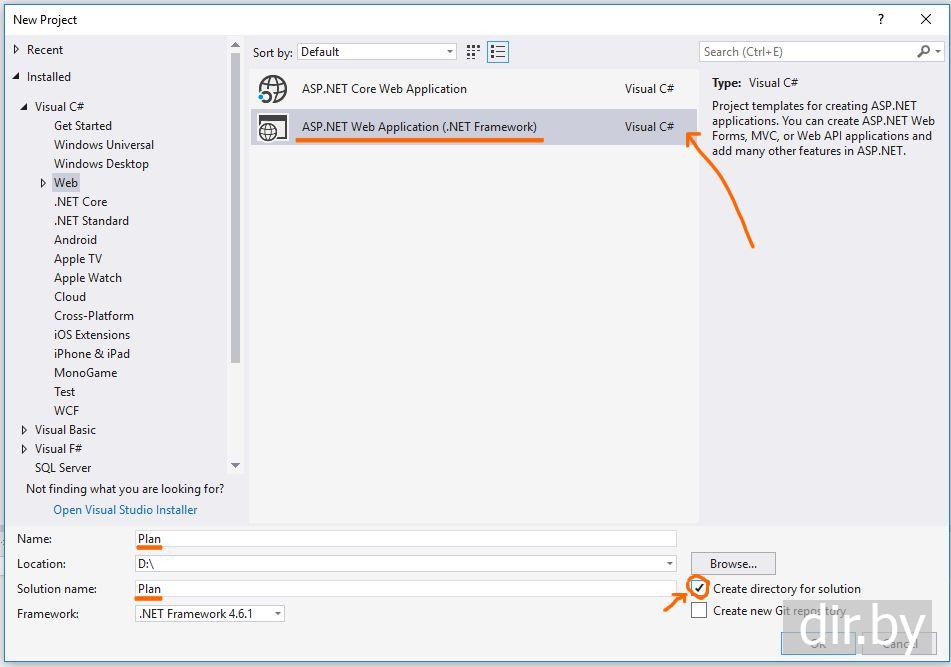Open search options dropdown arrow
This screenshot has width=951, height=667.
point(938,52)
